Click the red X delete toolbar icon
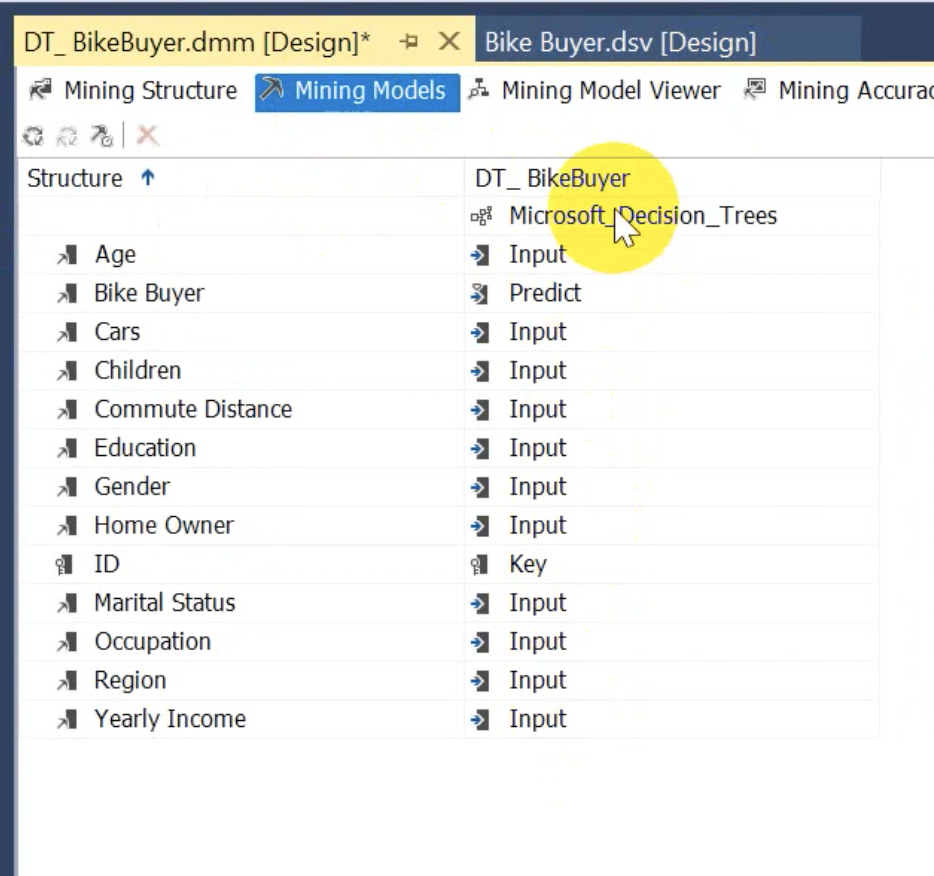 tap(147, 135)
